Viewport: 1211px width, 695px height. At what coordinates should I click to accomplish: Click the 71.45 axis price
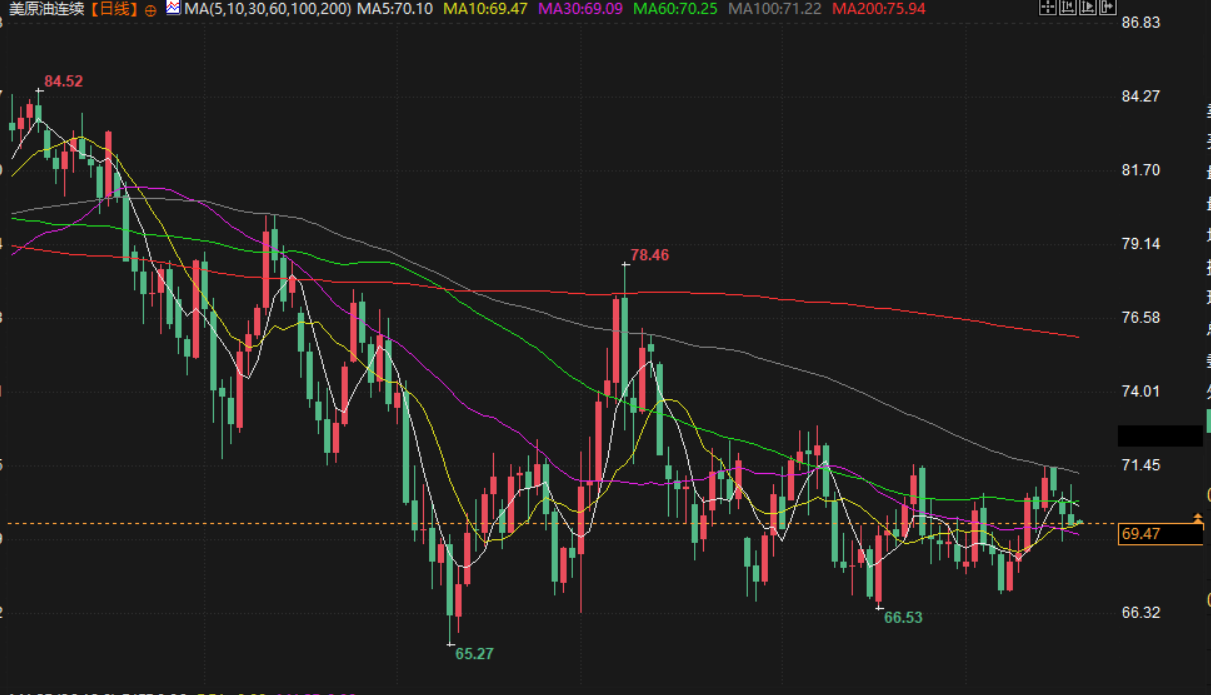(1141, 465)
